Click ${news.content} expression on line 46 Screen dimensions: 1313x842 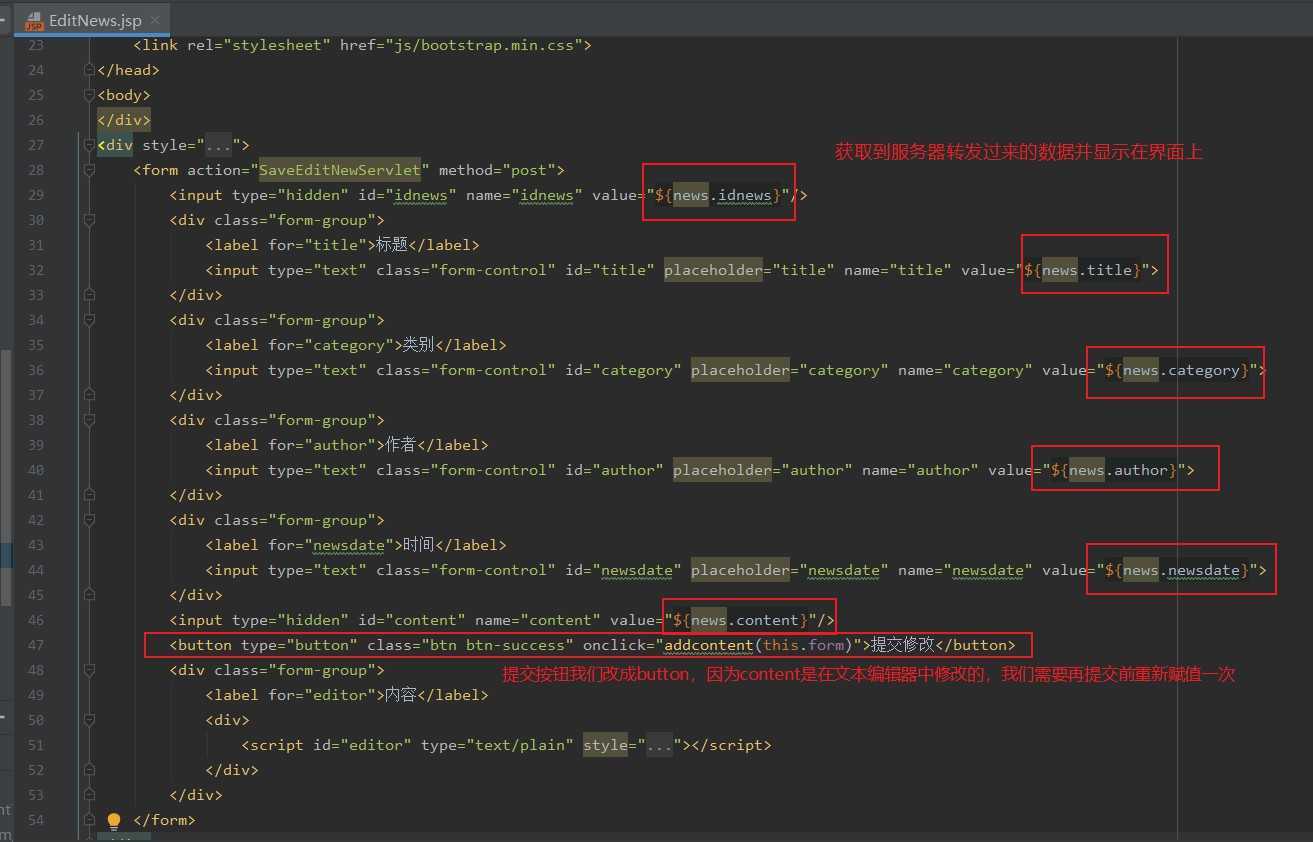click(x=741, y=620)
